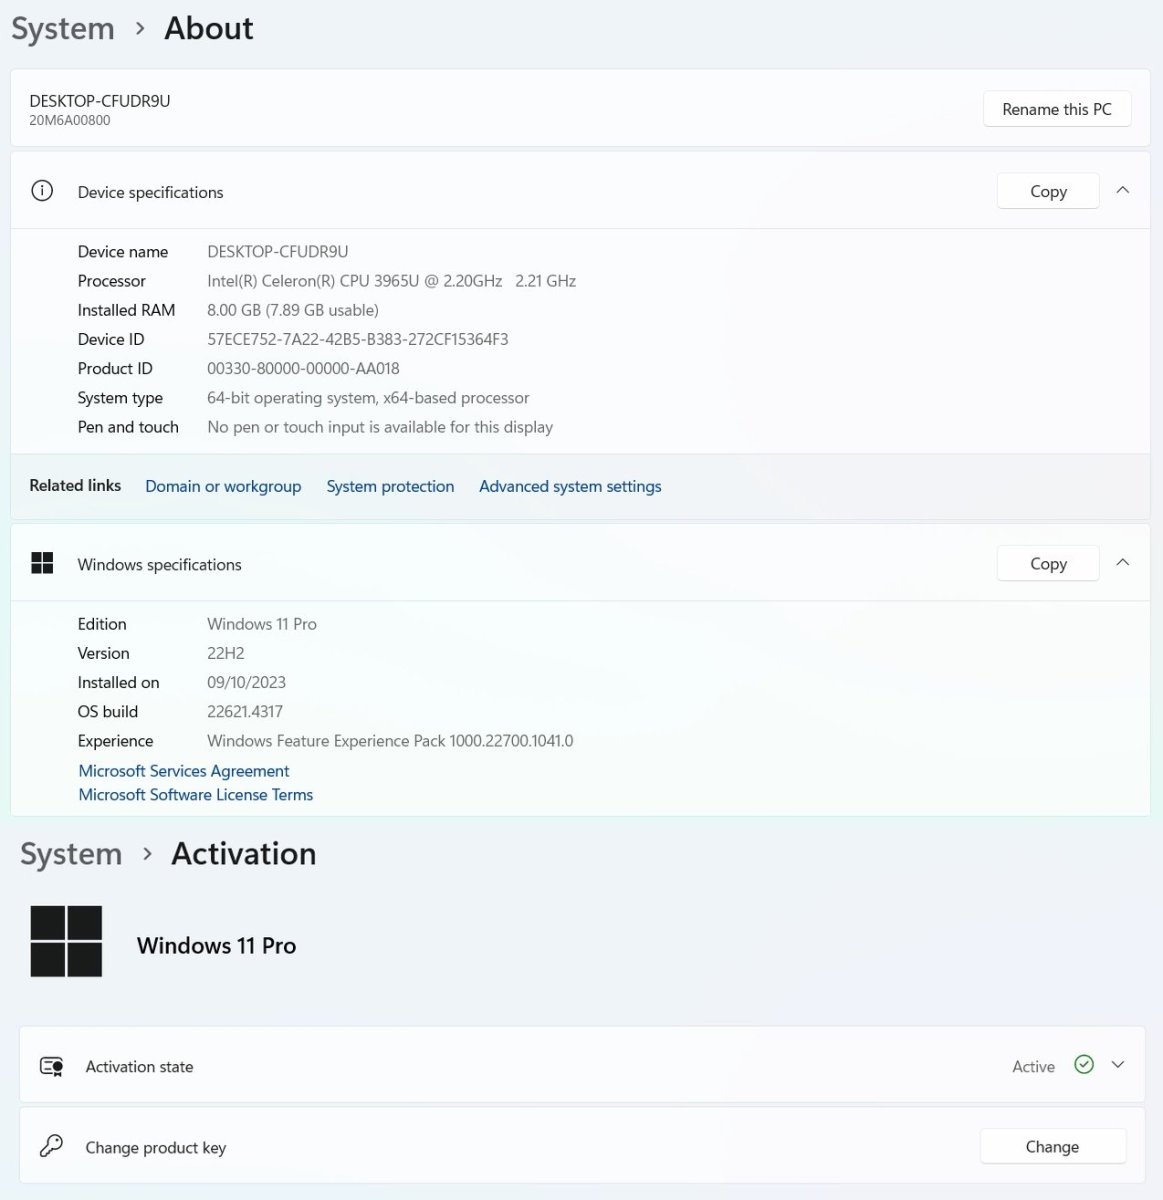Image resolution: width=1163 pixels, height=1200 pixels.
Task: Open Advanced system settings link
Action: (x=570, y=486)
